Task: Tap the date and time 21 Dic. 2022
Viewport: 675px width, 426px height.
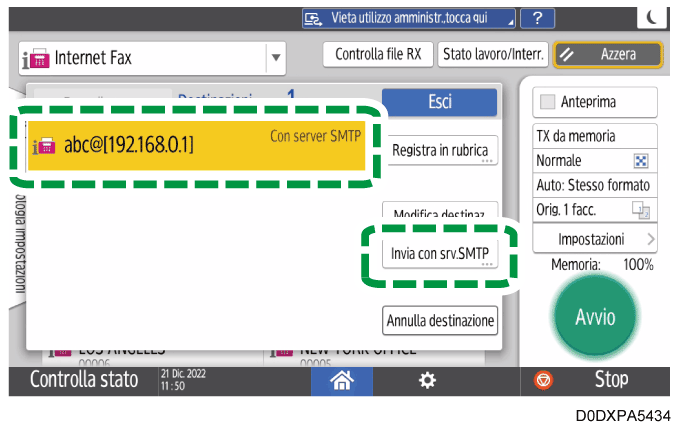Action: coord(183,380)
